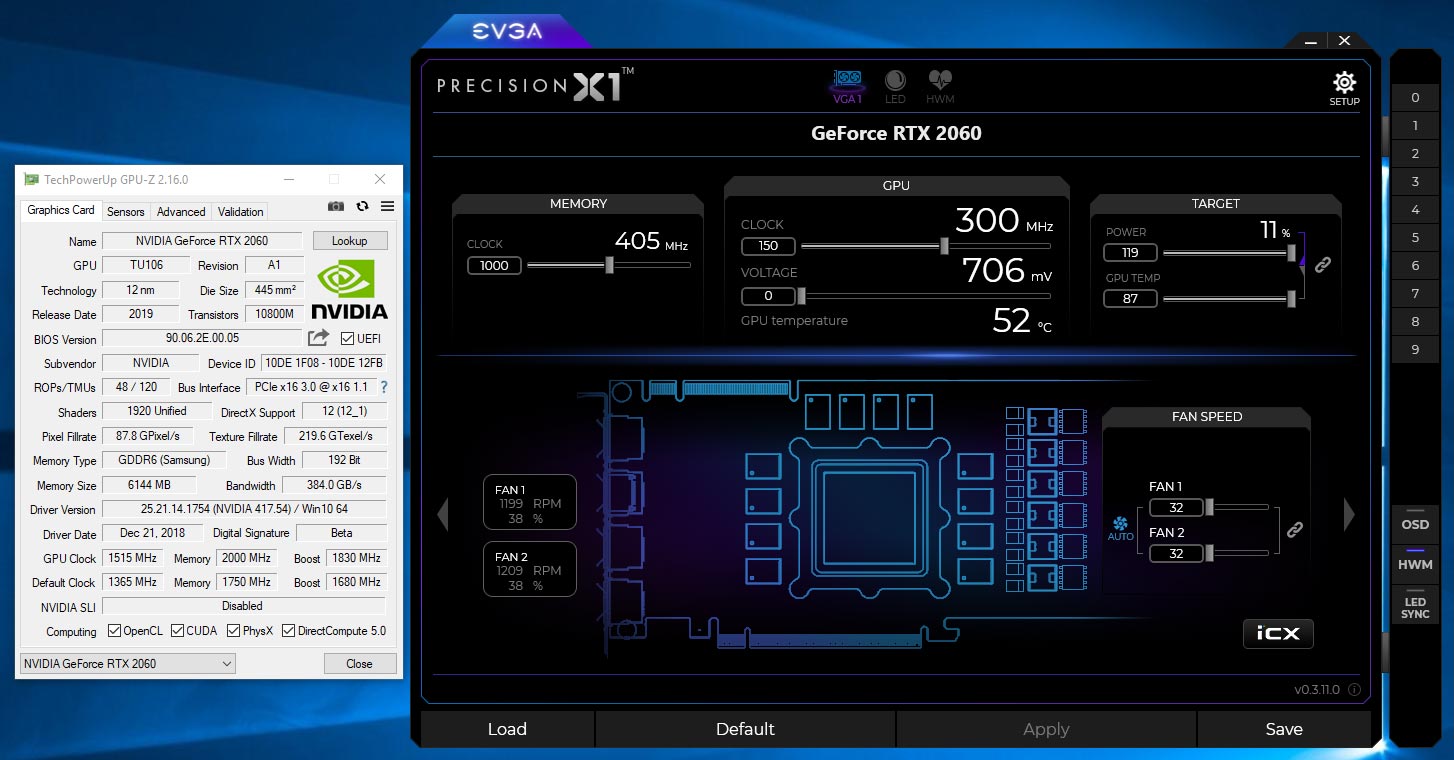Select the VGA1 icon in Precision X1
This screenshot has height=760, width=1454.
tap(848, 87)
